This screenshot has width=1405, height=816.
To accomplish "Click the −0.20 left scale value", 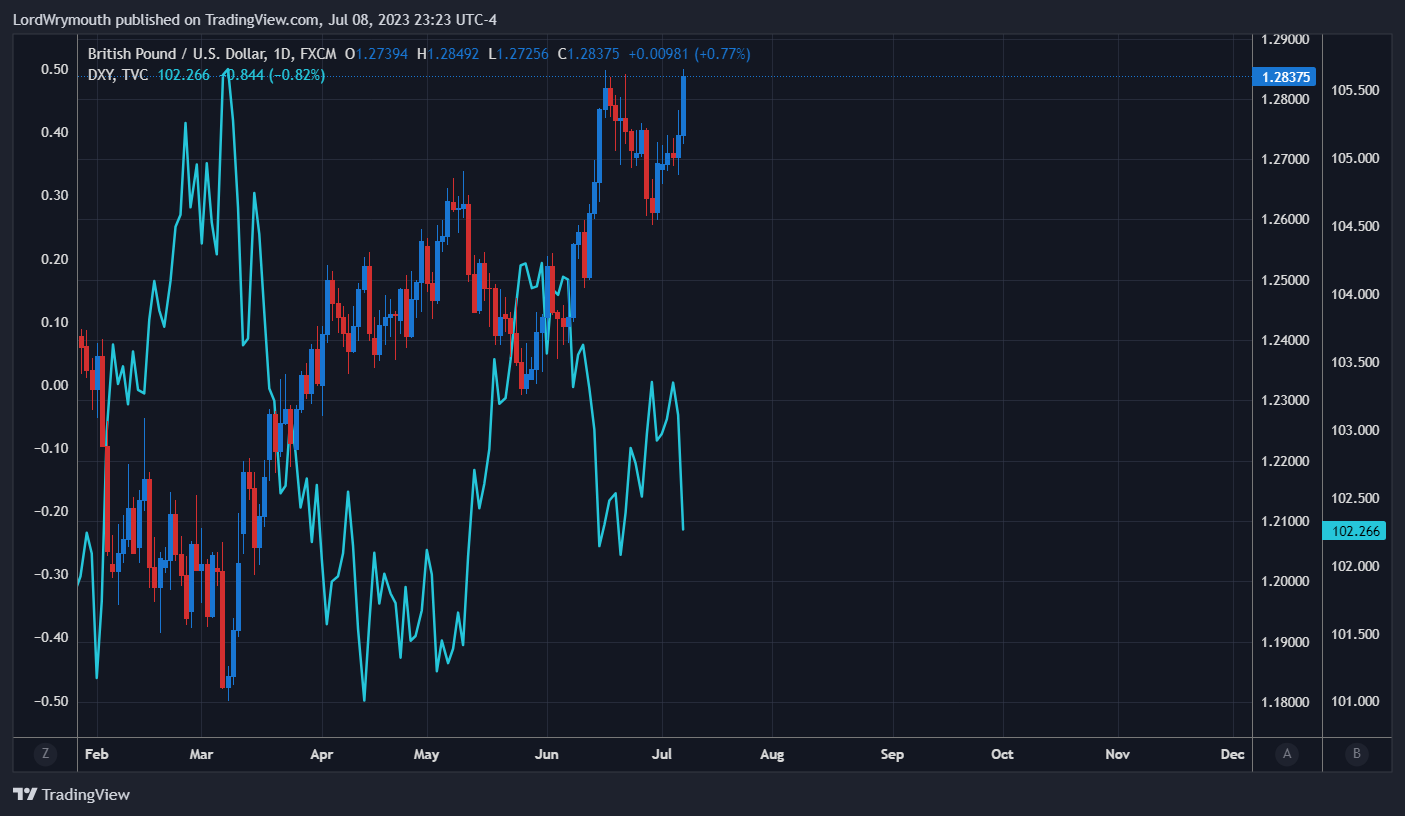I will (x=50, y=511).
